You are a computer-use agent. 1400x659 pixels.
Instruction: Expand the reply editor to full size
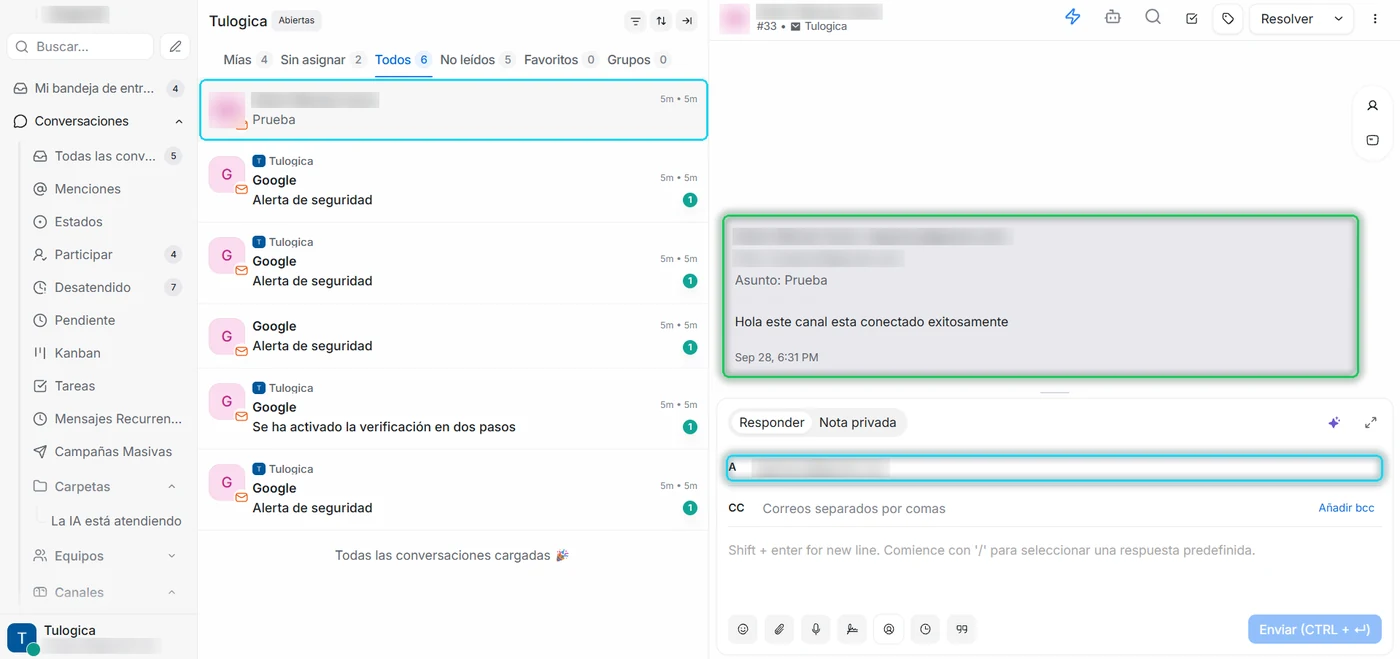[1371, 423]
